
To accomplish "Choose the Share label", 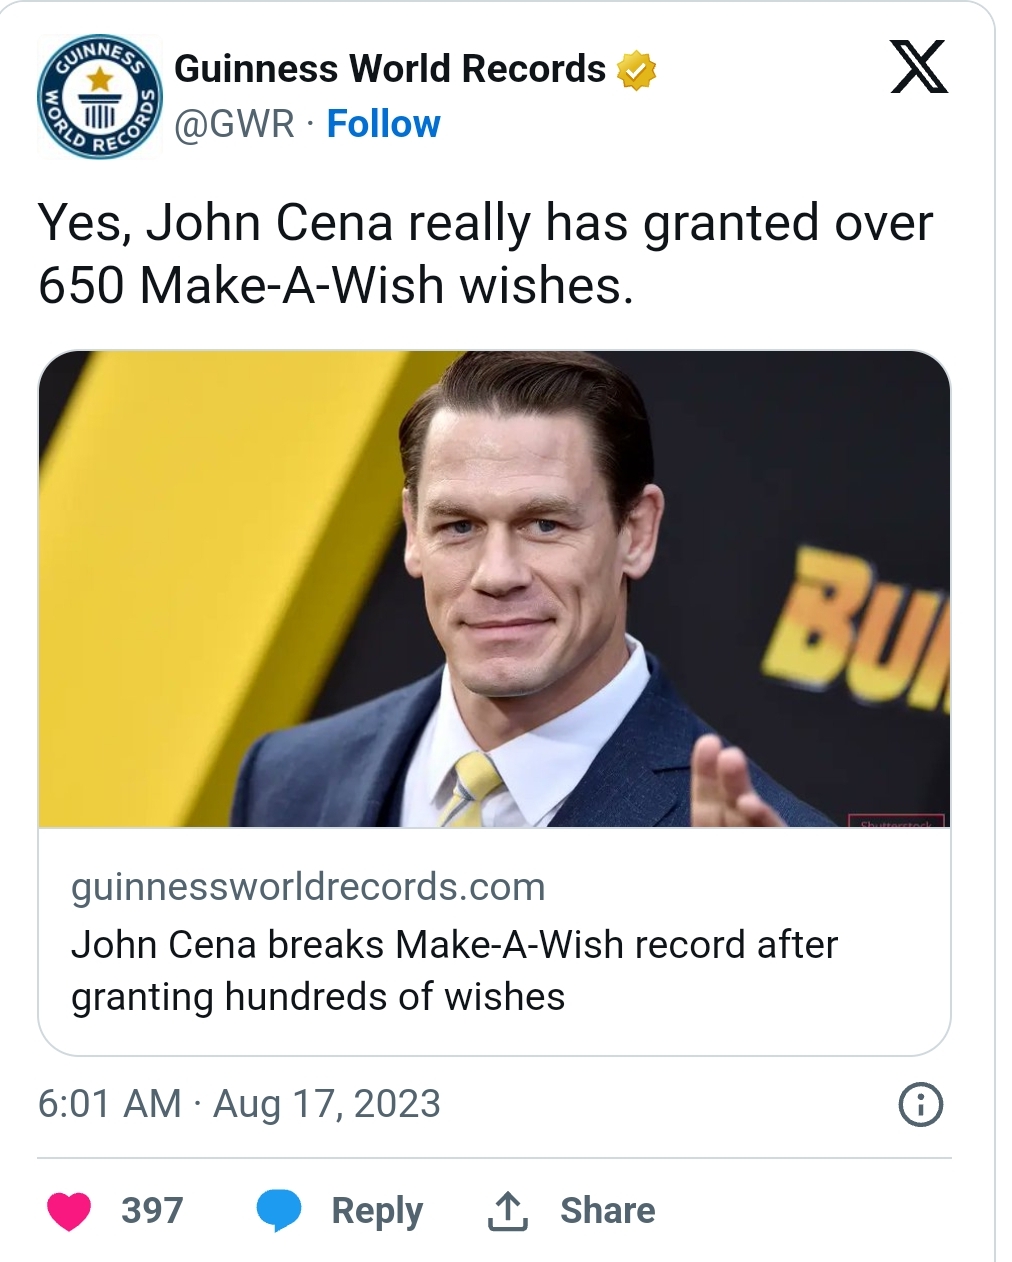I will (607, 1210).
